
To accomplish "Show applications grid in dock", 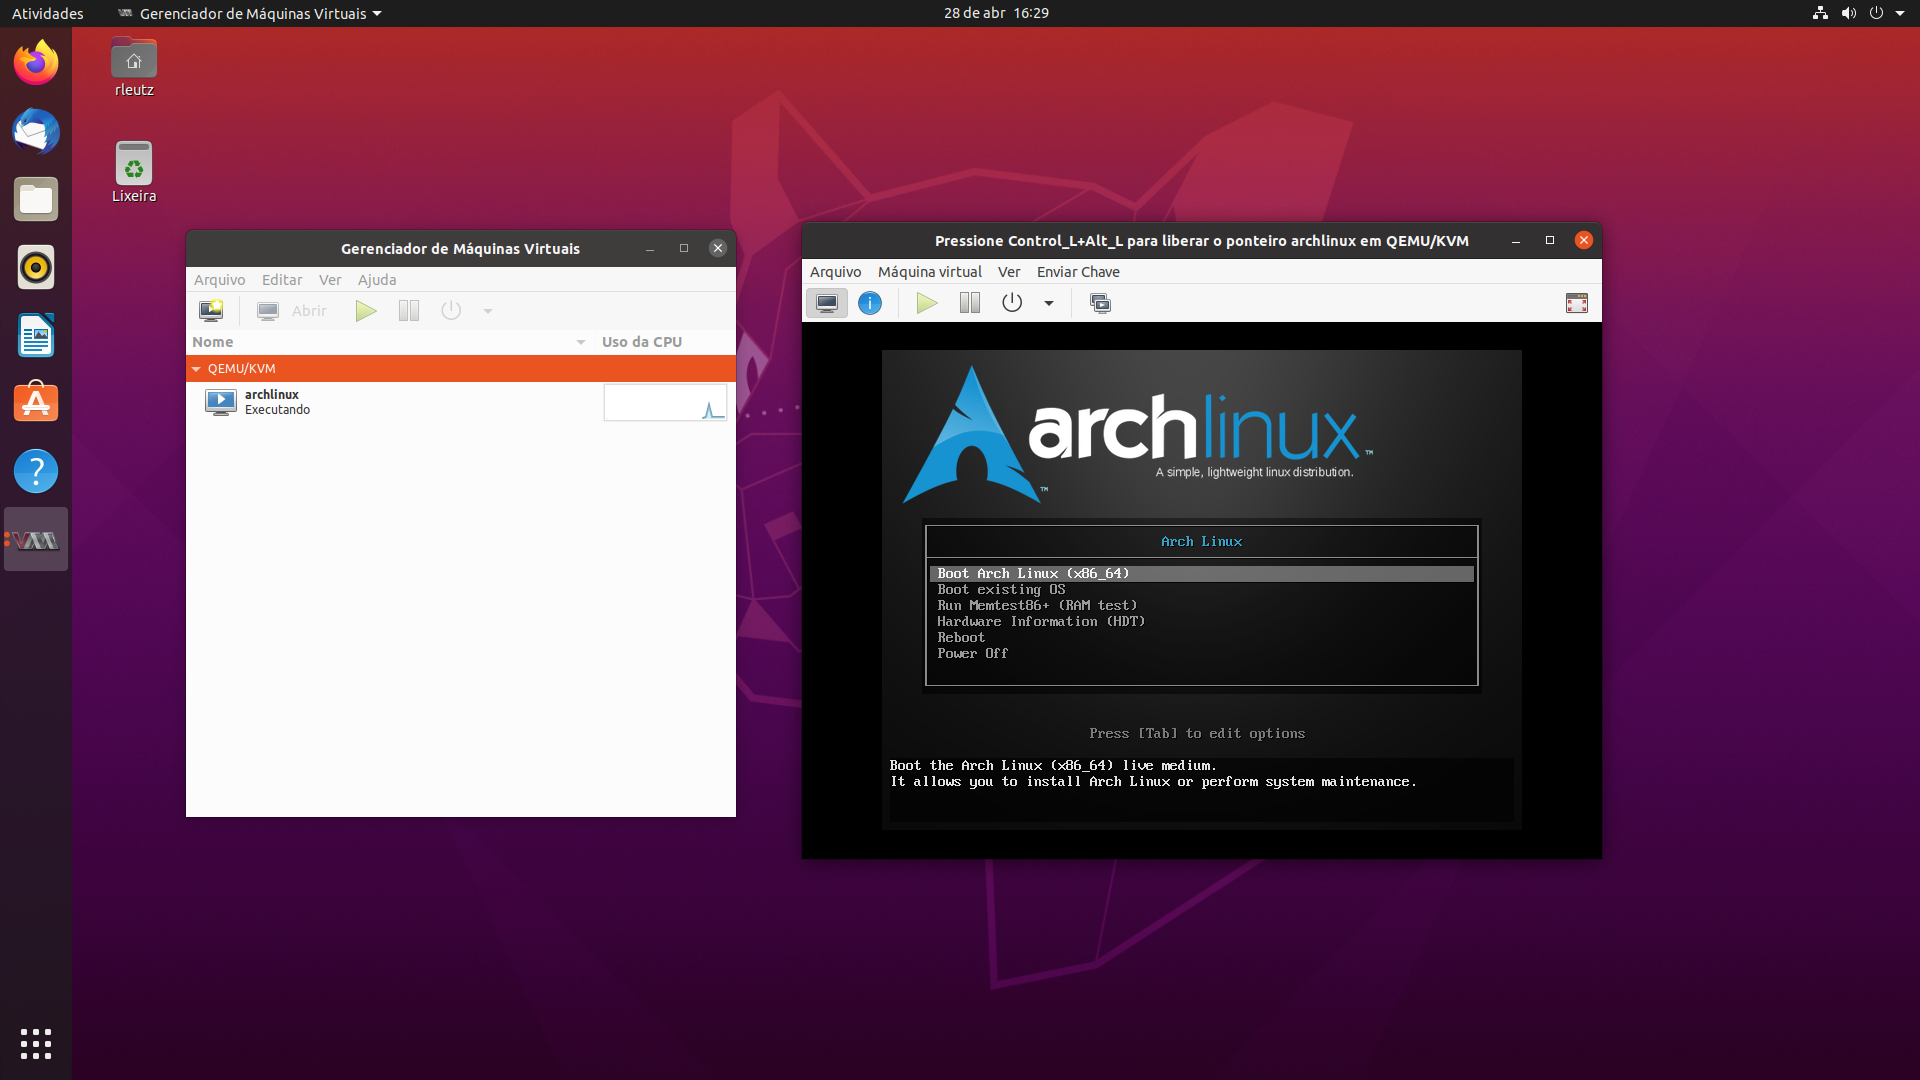I will pos(36,1044).
